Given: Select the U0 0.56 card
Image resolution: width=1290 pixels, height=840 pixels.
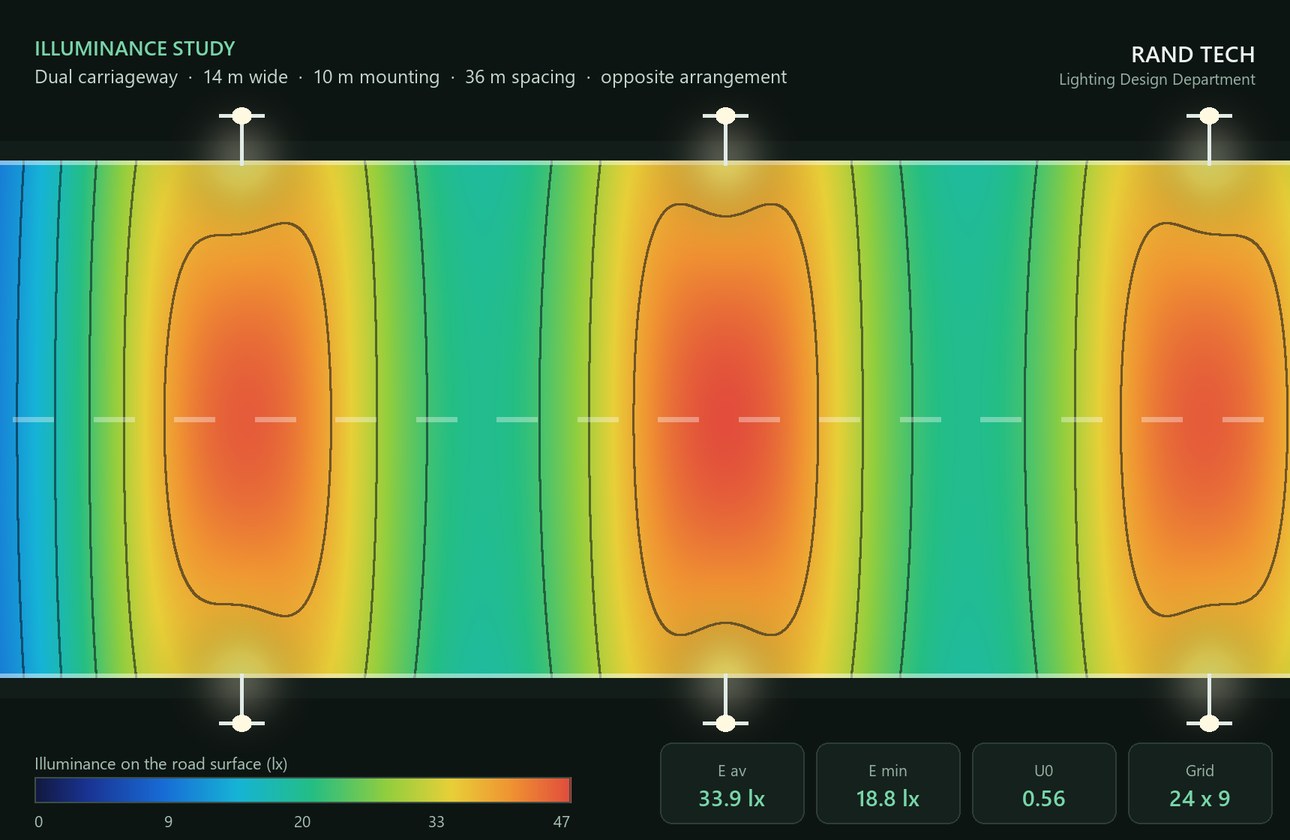Looking at the screenshot, I should pos(1044,783).
